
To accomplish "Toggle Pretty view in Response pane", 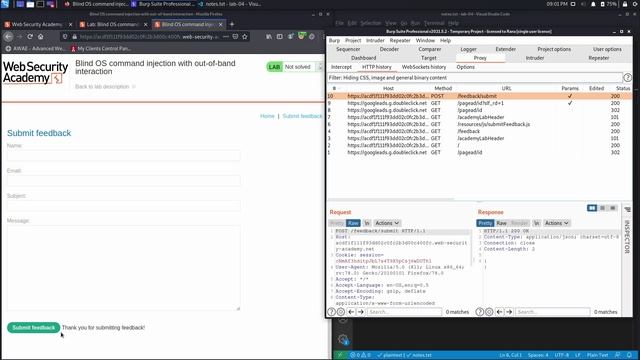I will point(485,223).
